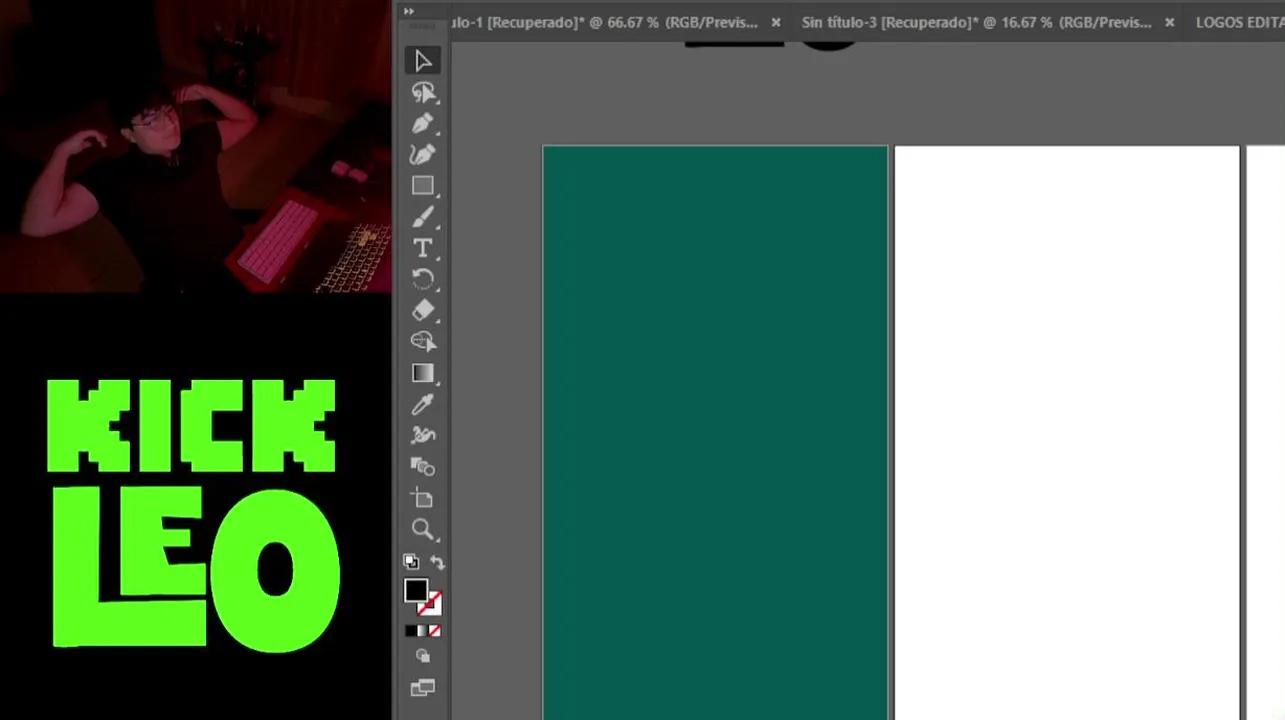This screenshot has width=1285, height=720.
Task: Swap fill and stroke with the curved arrows
Action: (x=437, y=562)
